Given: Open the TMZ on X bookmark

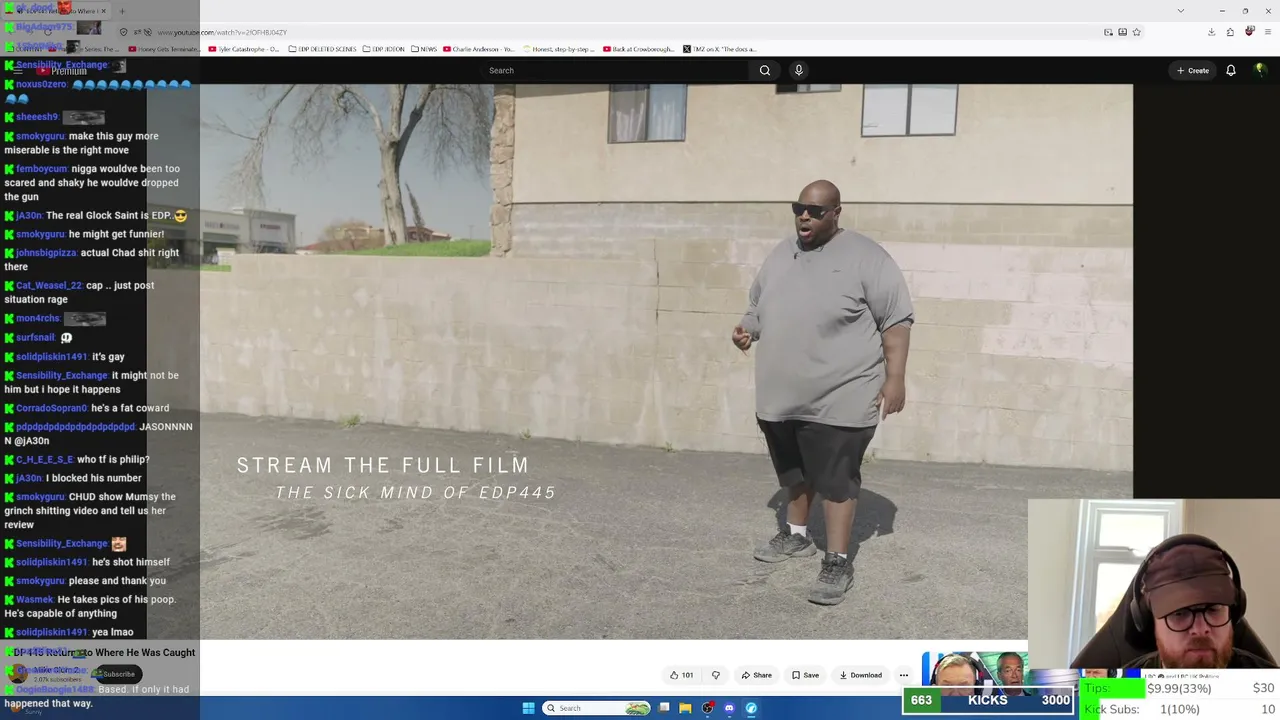Looking at the screenshot, I should pos(720,49).
